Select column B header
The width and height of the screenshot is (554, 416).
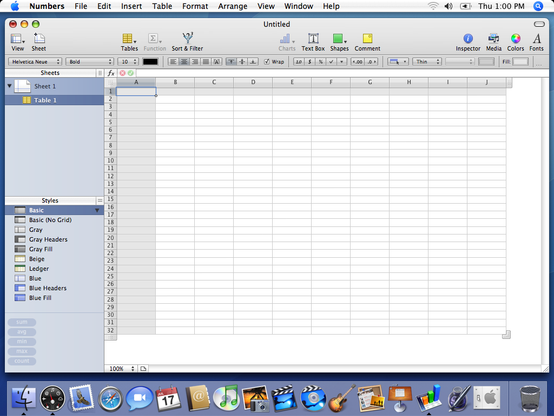point(175,82)
